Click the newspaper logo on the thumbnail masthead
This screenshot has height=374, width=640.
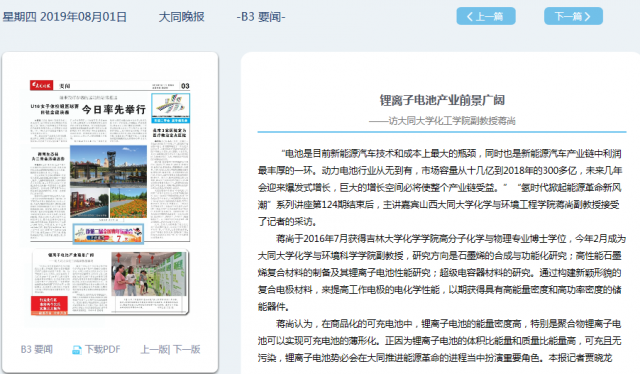click(x=41, y=85)
